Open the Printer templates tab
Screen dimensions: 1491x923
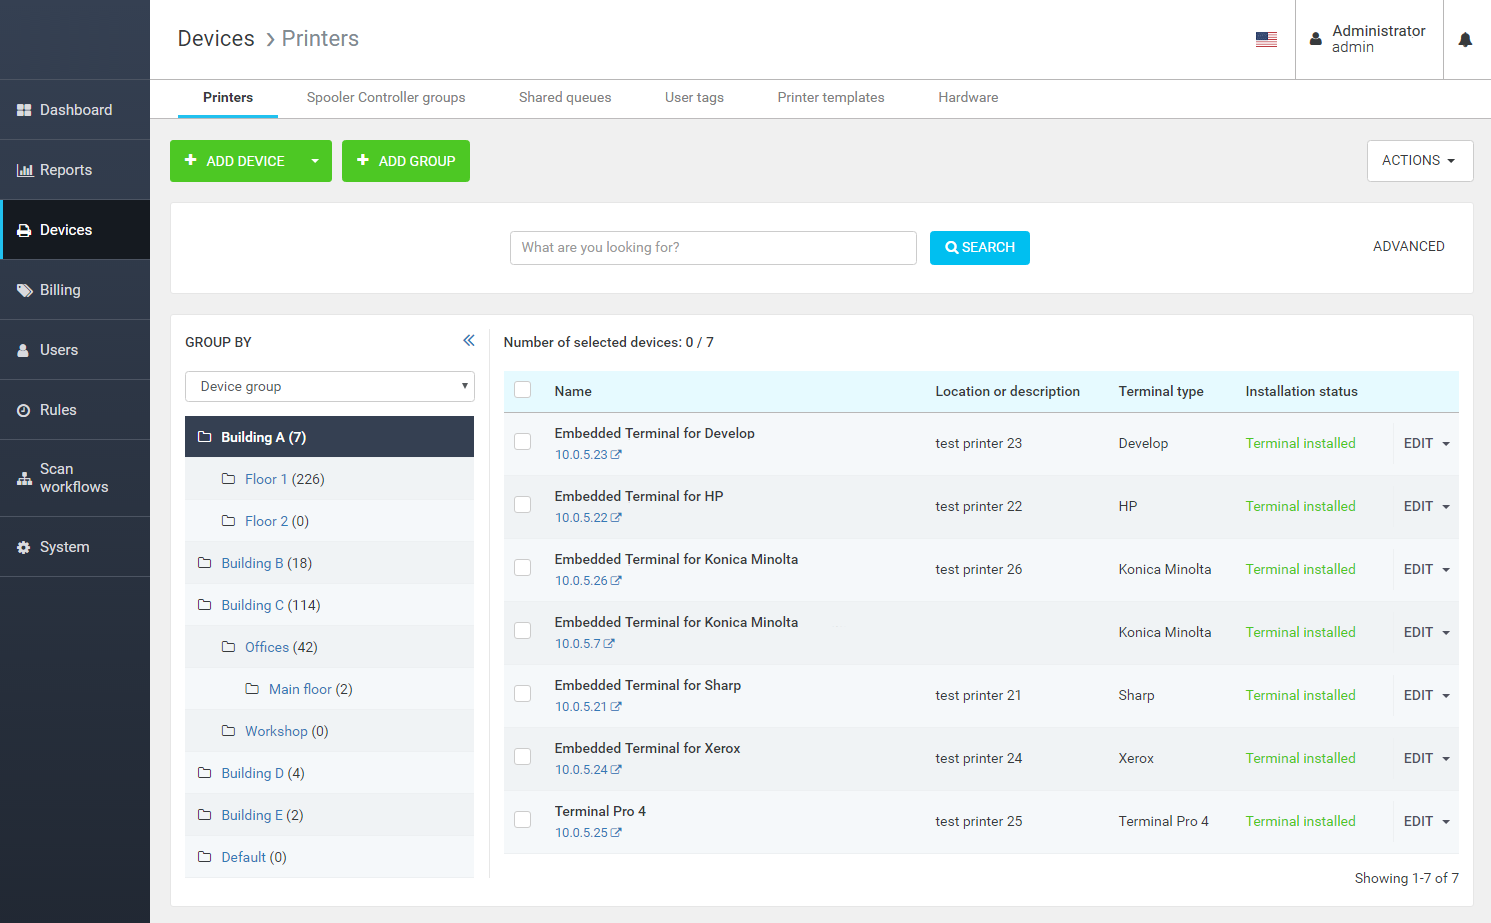click(x=830, y=98)
